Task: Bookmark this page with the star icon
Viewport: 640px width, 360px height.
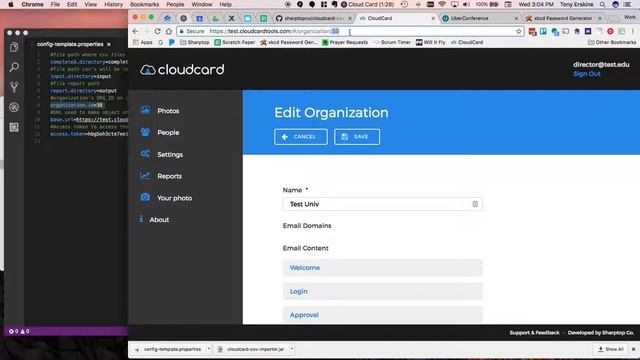Action: pyautogui.click(x=518, y=31)
